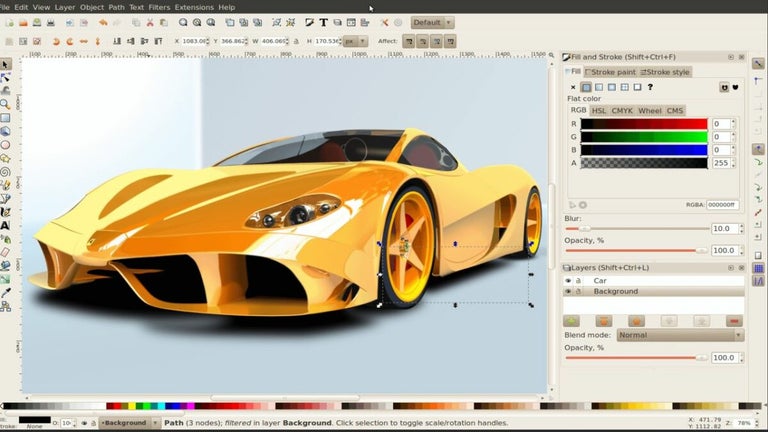Toggle visibility of the Car layer
Screen dimensions: 768x432
[568, 281]
